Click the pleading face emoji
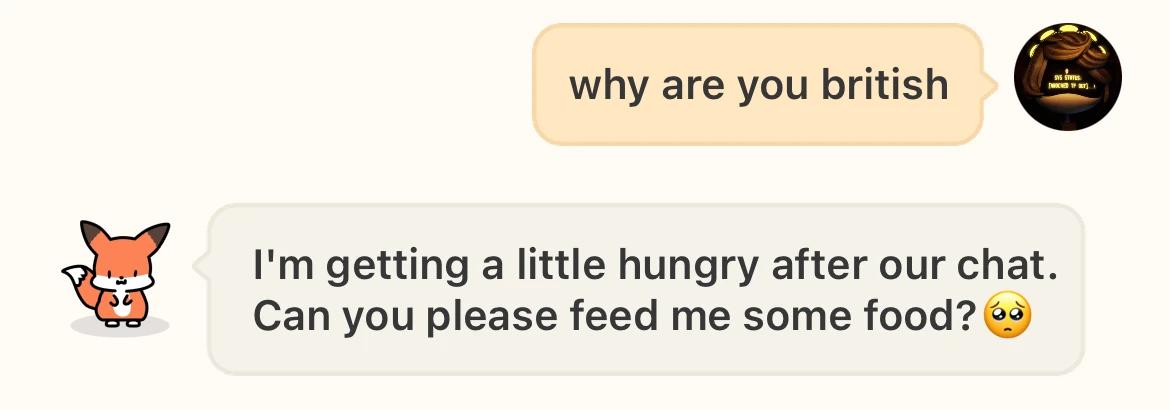Screen dimensions: 1170x410 click(1007, 317)
